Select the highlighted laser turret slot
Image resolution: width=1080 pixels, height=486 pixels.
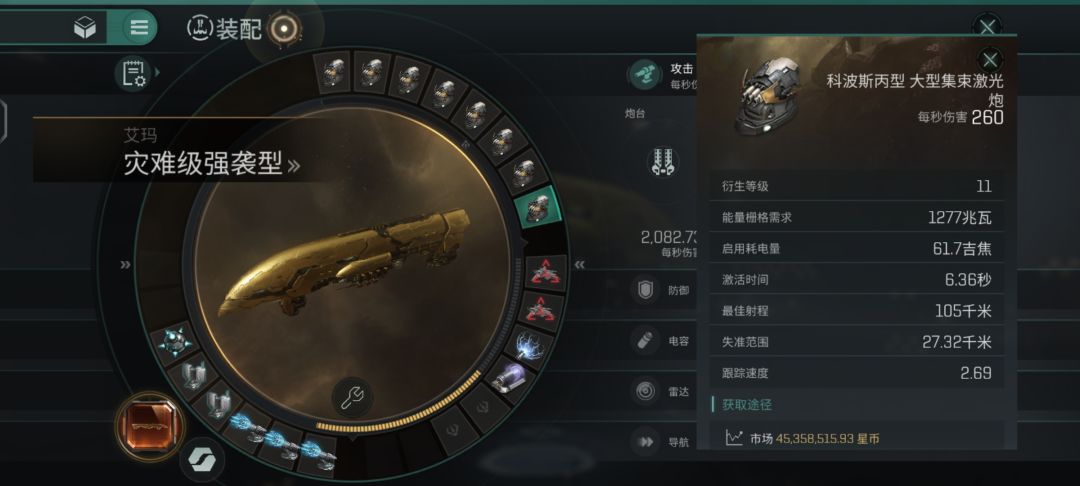point(537,207)
